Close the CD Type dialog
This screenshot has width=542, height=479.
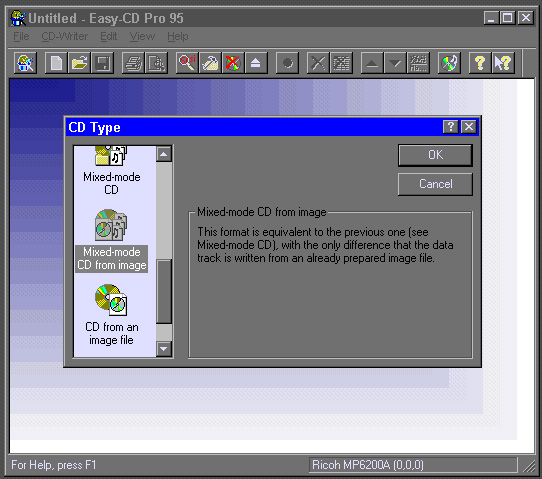[x=469, y=127]
